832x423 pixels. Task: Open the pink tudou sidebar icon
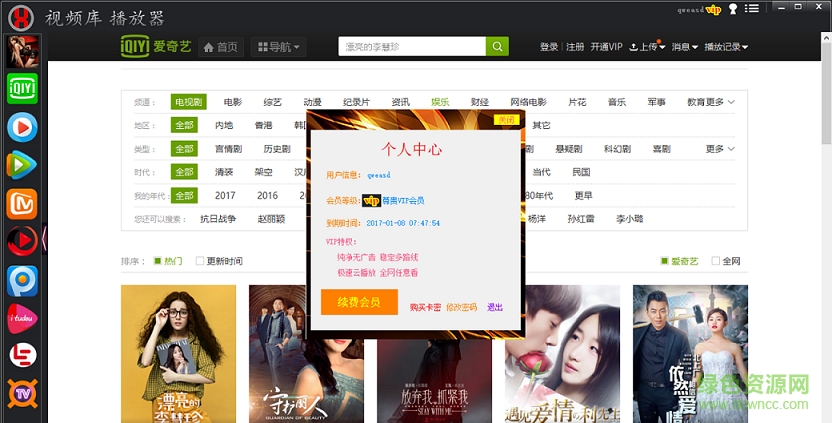22,318
